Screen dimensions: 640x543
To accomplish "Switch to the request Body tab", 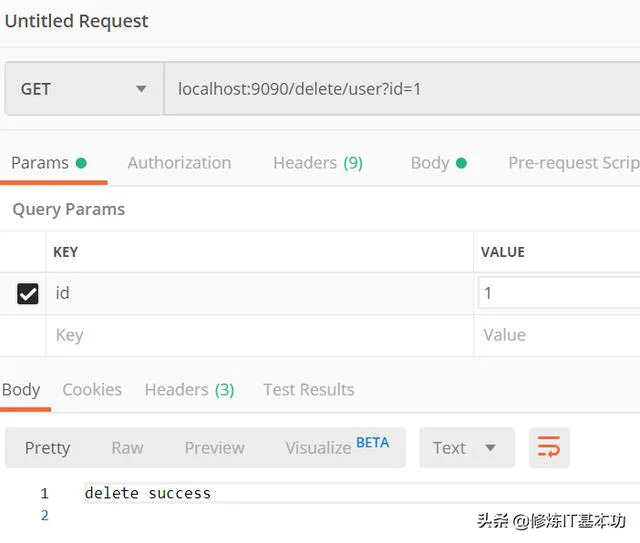I will pyautogui.click(x=439, y=163).
